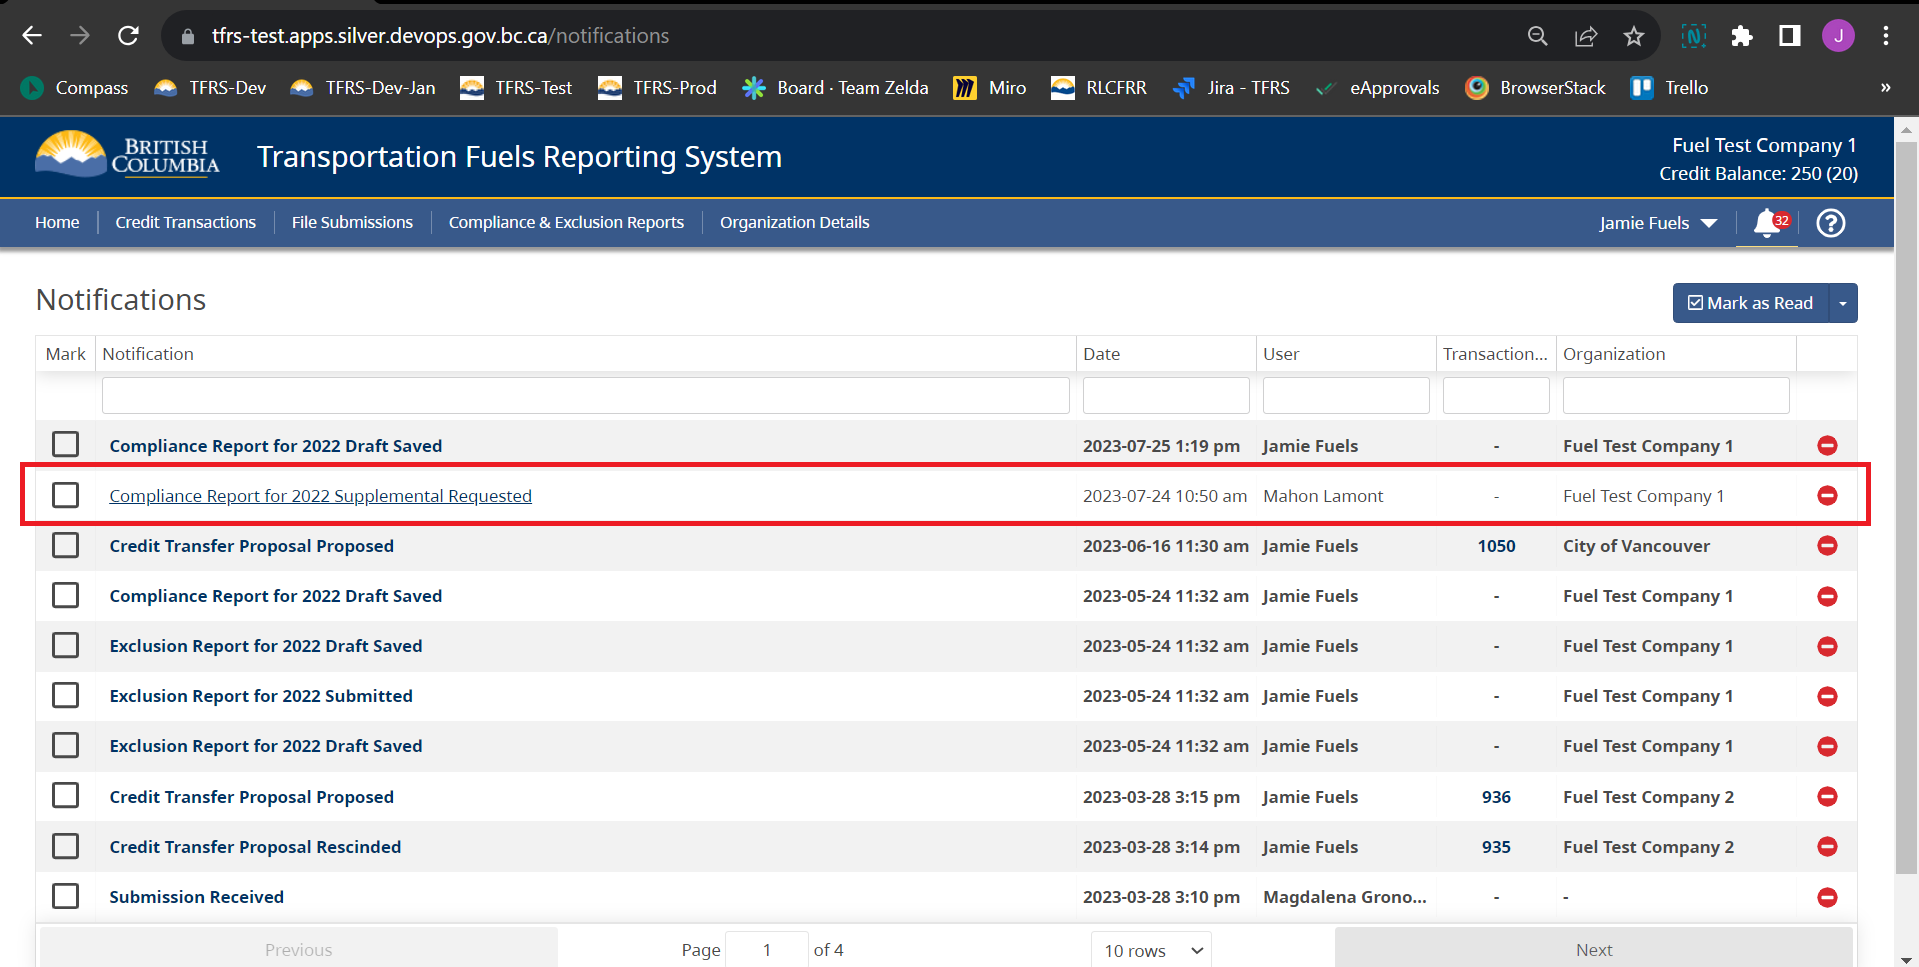
Task: Open the Jira - TFRS bookmark
Action: pos(1231,88)
